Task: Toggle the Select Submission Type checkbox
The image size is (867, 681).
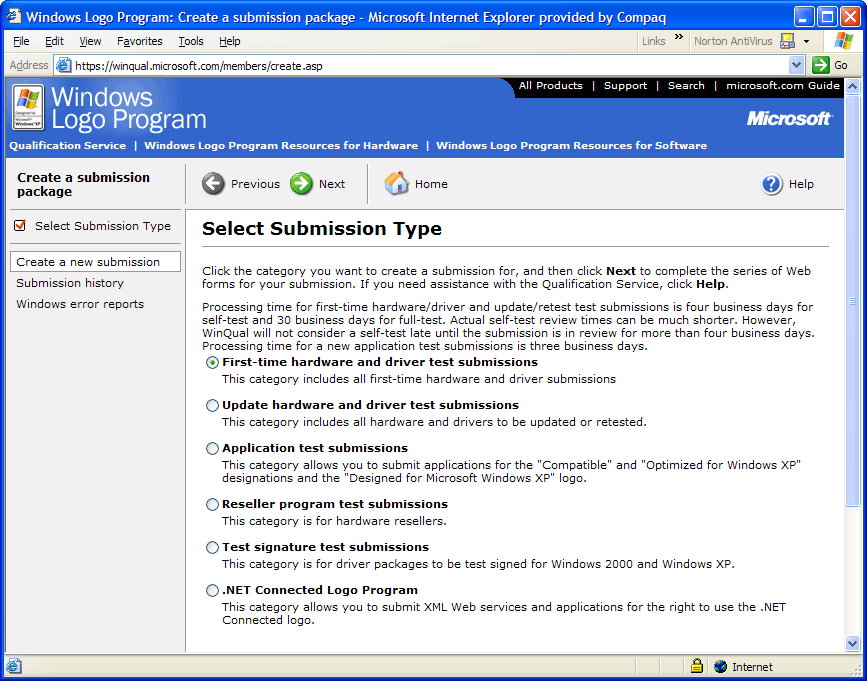Action: [20, 226]
